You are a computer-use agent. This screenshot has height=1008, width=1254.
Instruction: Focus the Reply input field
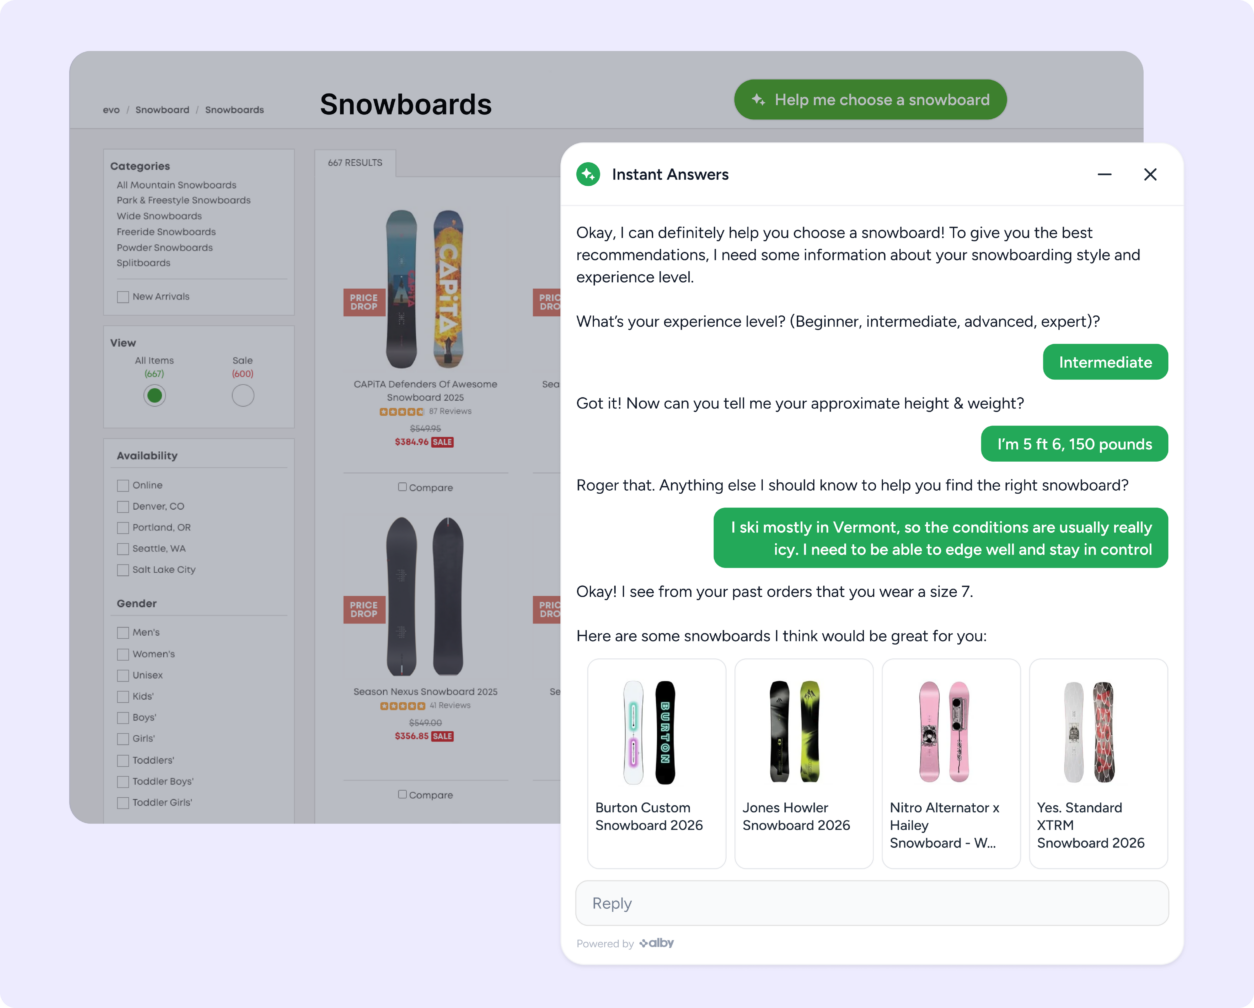(x=872, y=903)
